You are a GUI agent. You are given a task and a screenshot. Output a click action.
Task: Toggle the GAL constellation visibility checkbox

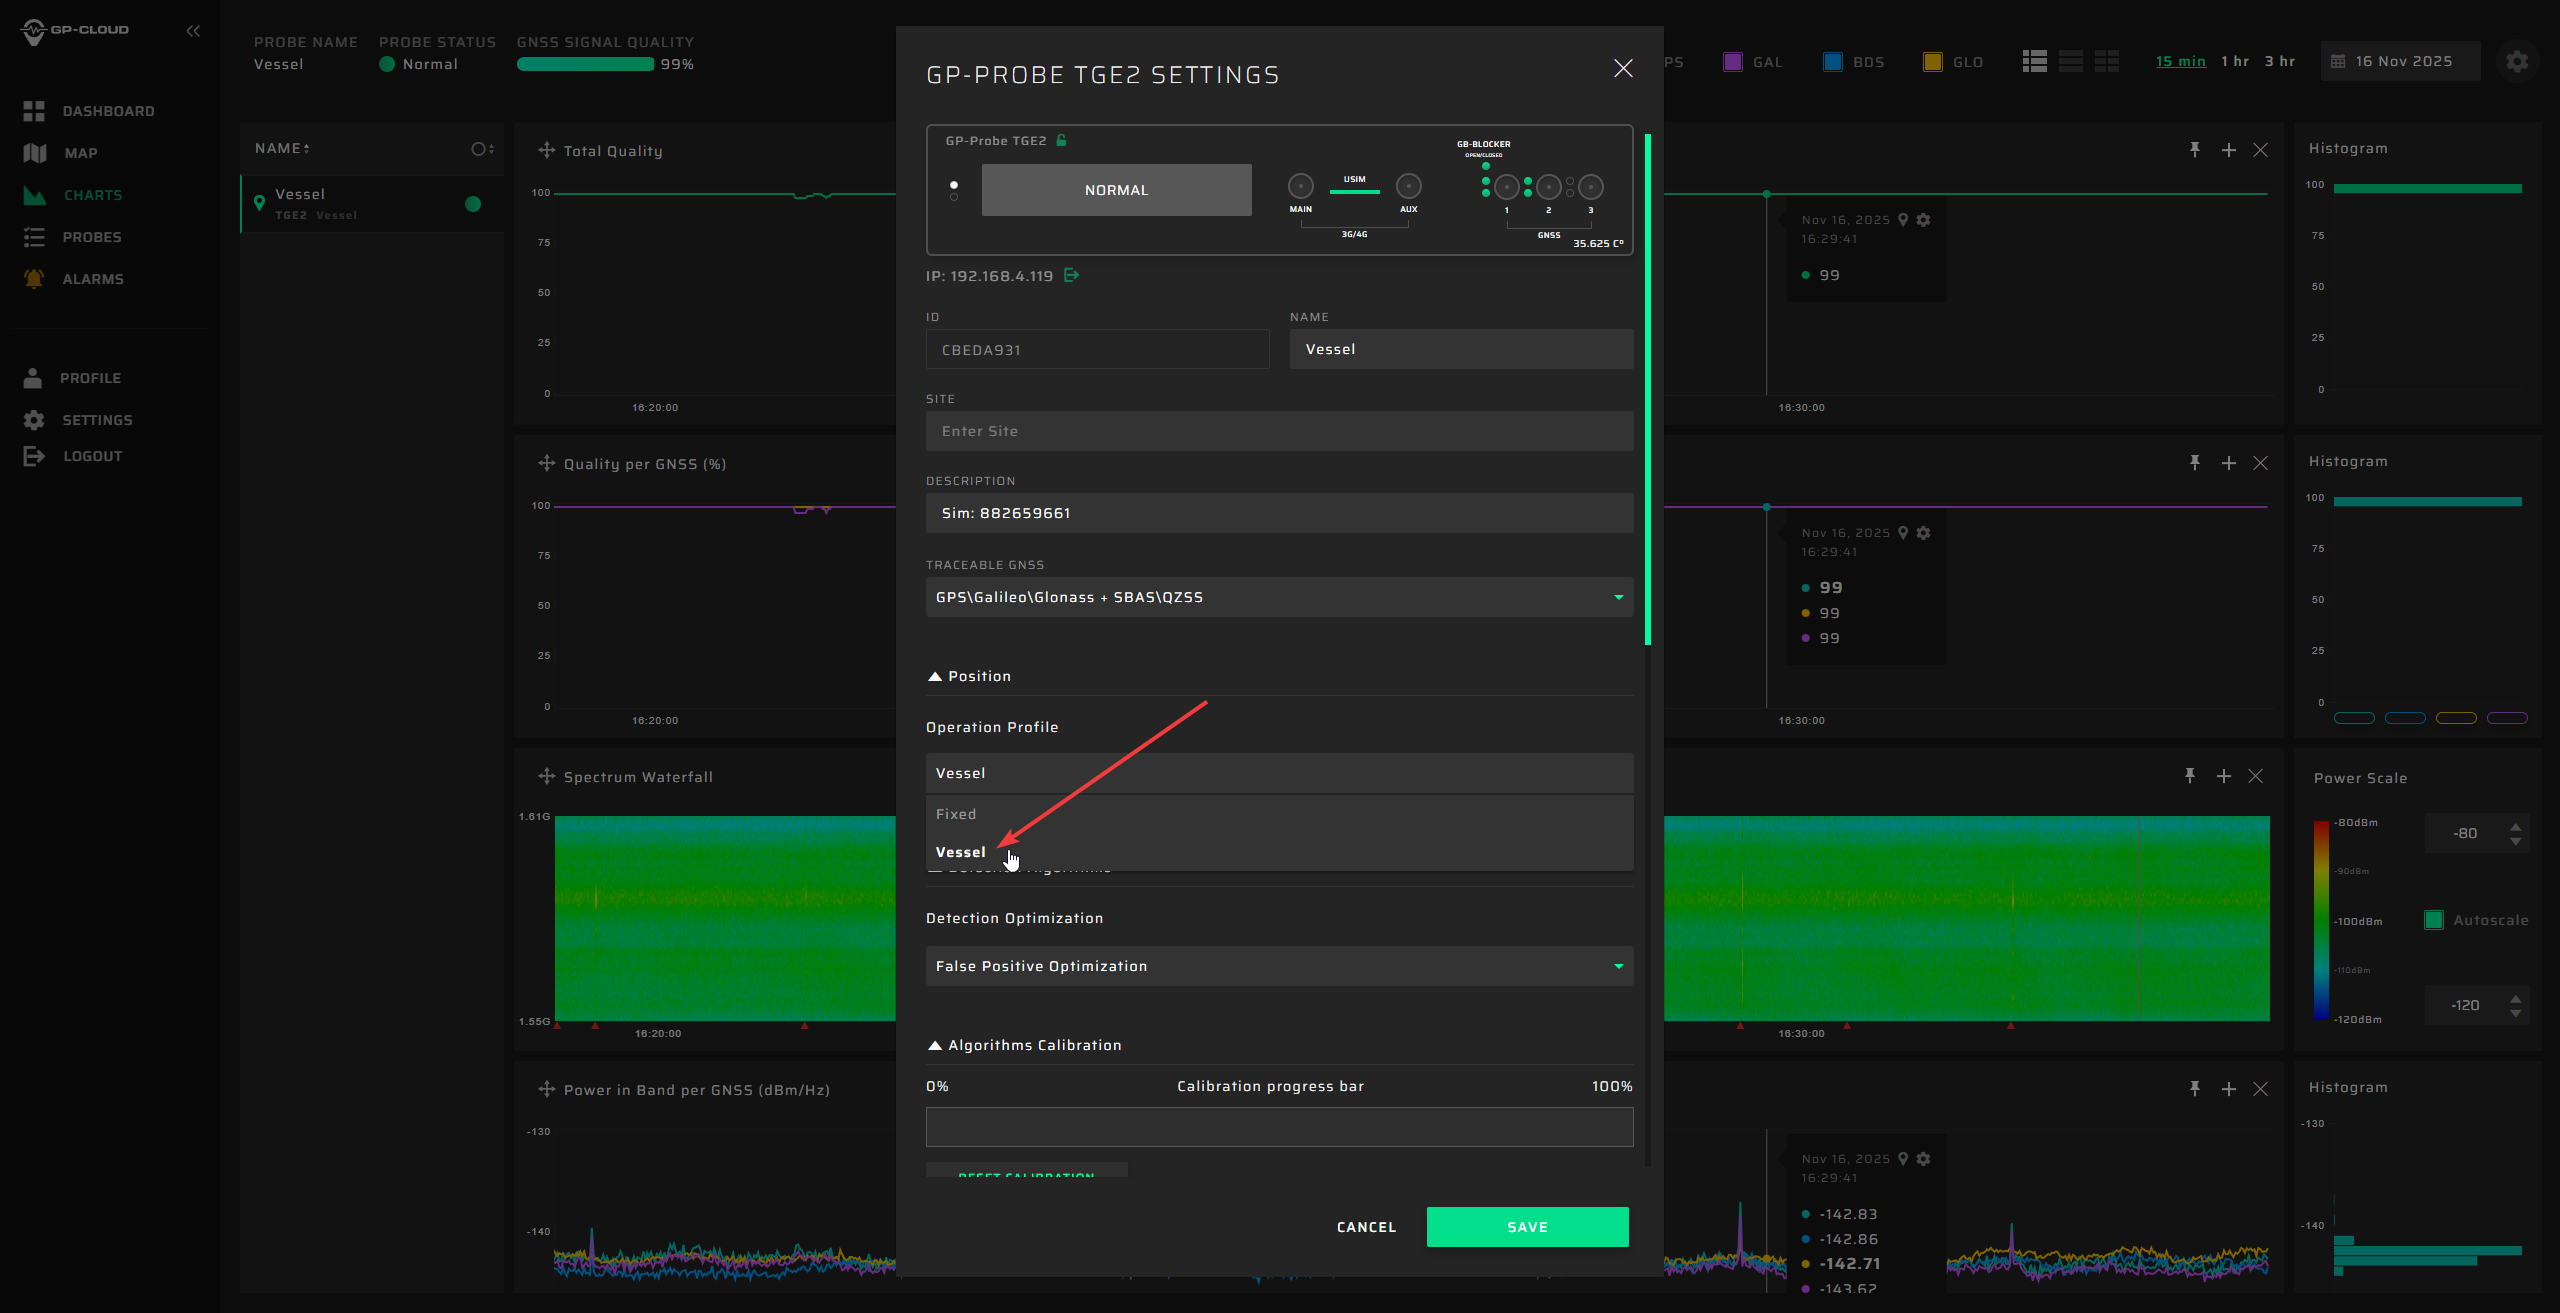(1733, 61)
